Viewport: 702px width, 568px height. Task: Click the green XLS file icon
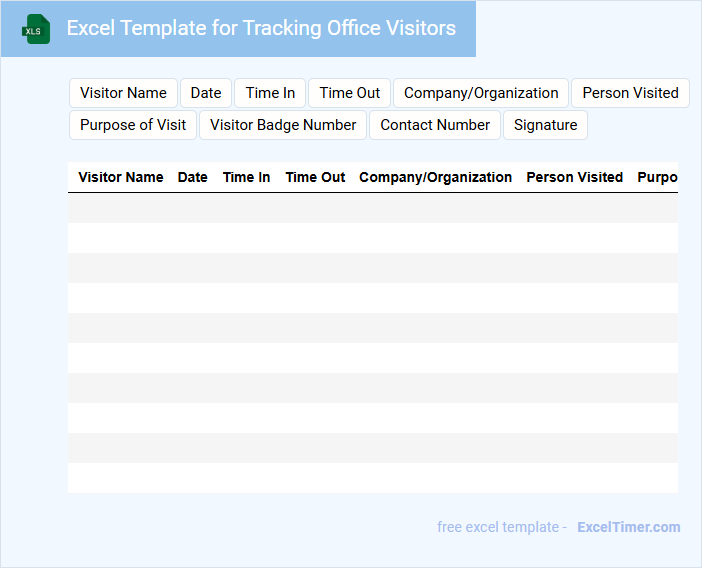36,29
